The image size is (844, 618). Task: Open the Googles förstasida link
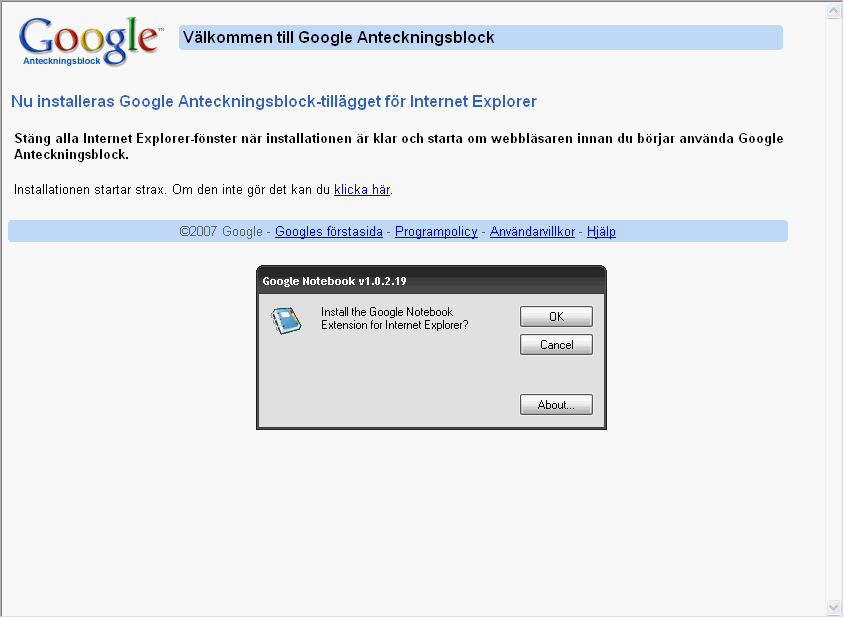coord(329,231)
